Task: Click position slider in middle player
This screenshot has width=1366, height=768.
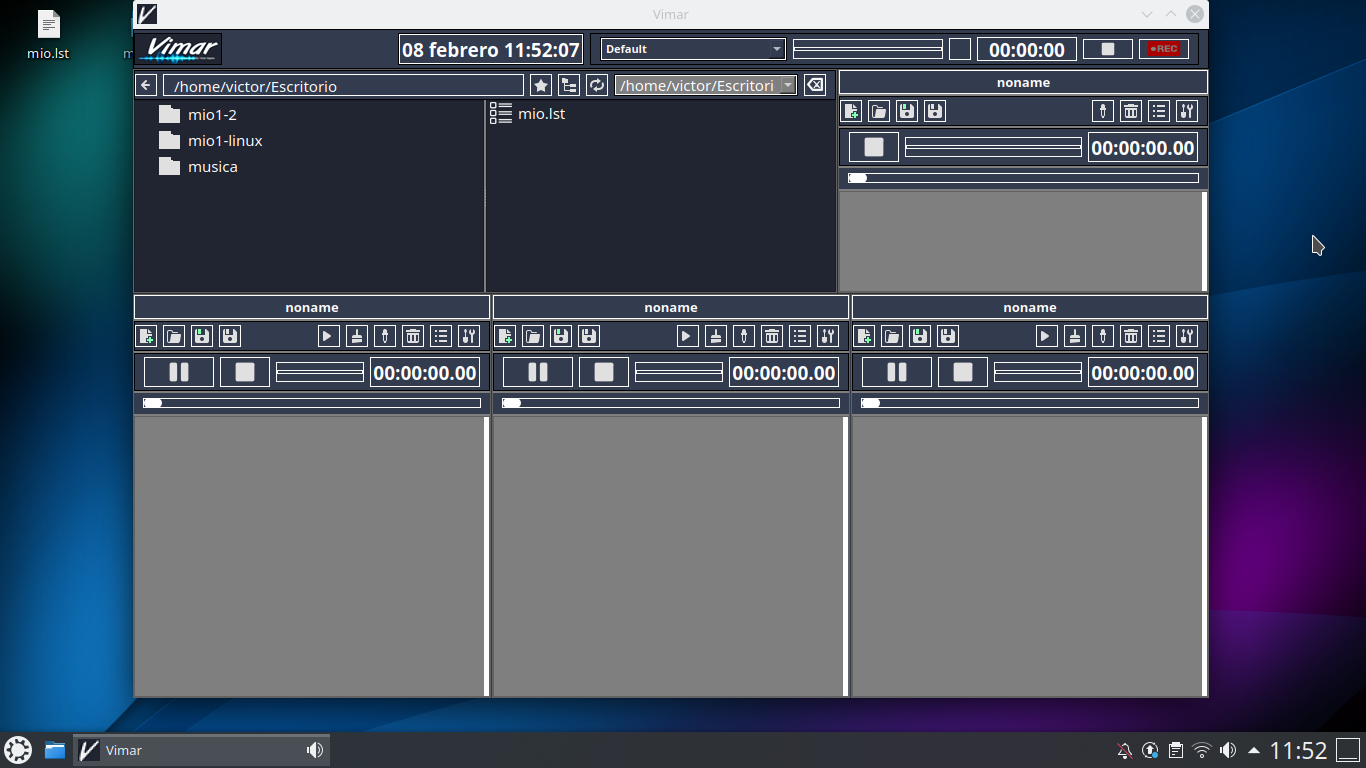Action: pyautogui.click(x=671, y=403)
